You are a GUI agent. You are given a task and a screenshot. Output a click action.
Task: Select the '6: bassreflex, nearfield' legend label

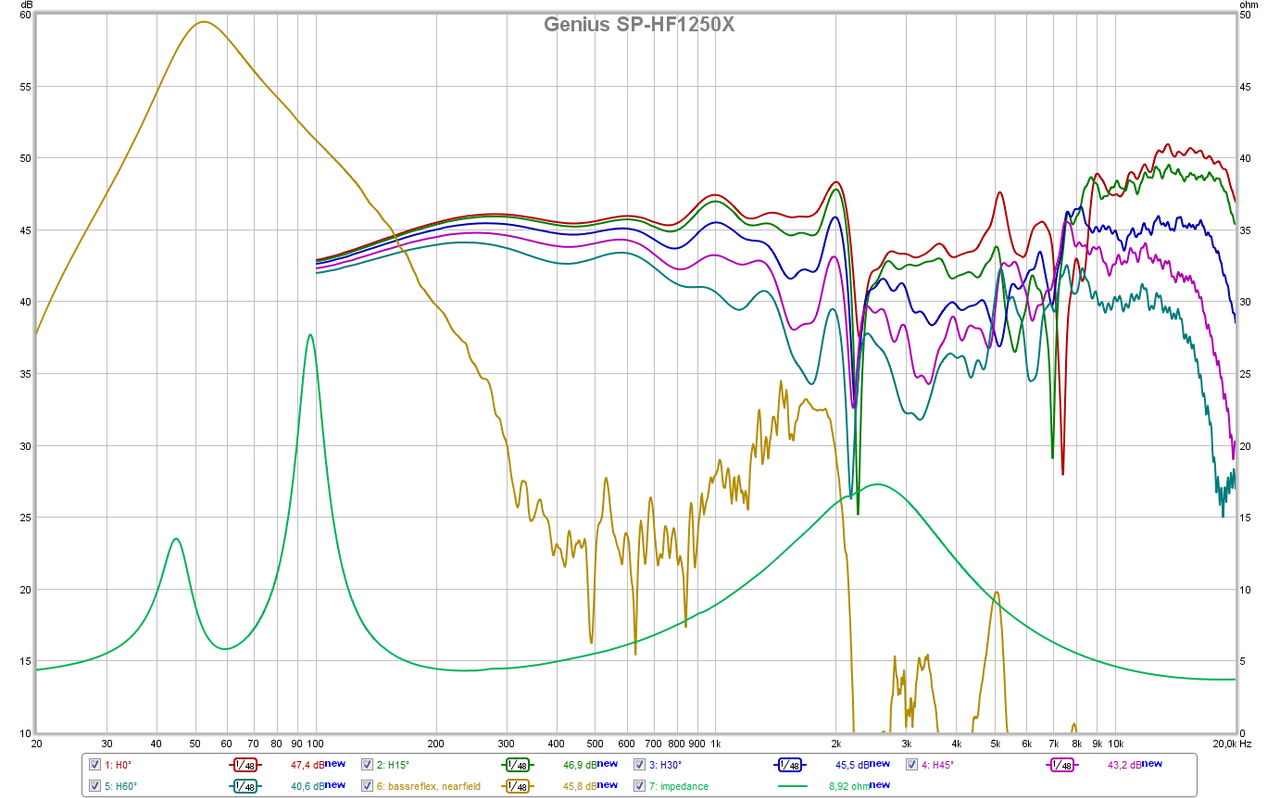[429, 786]
